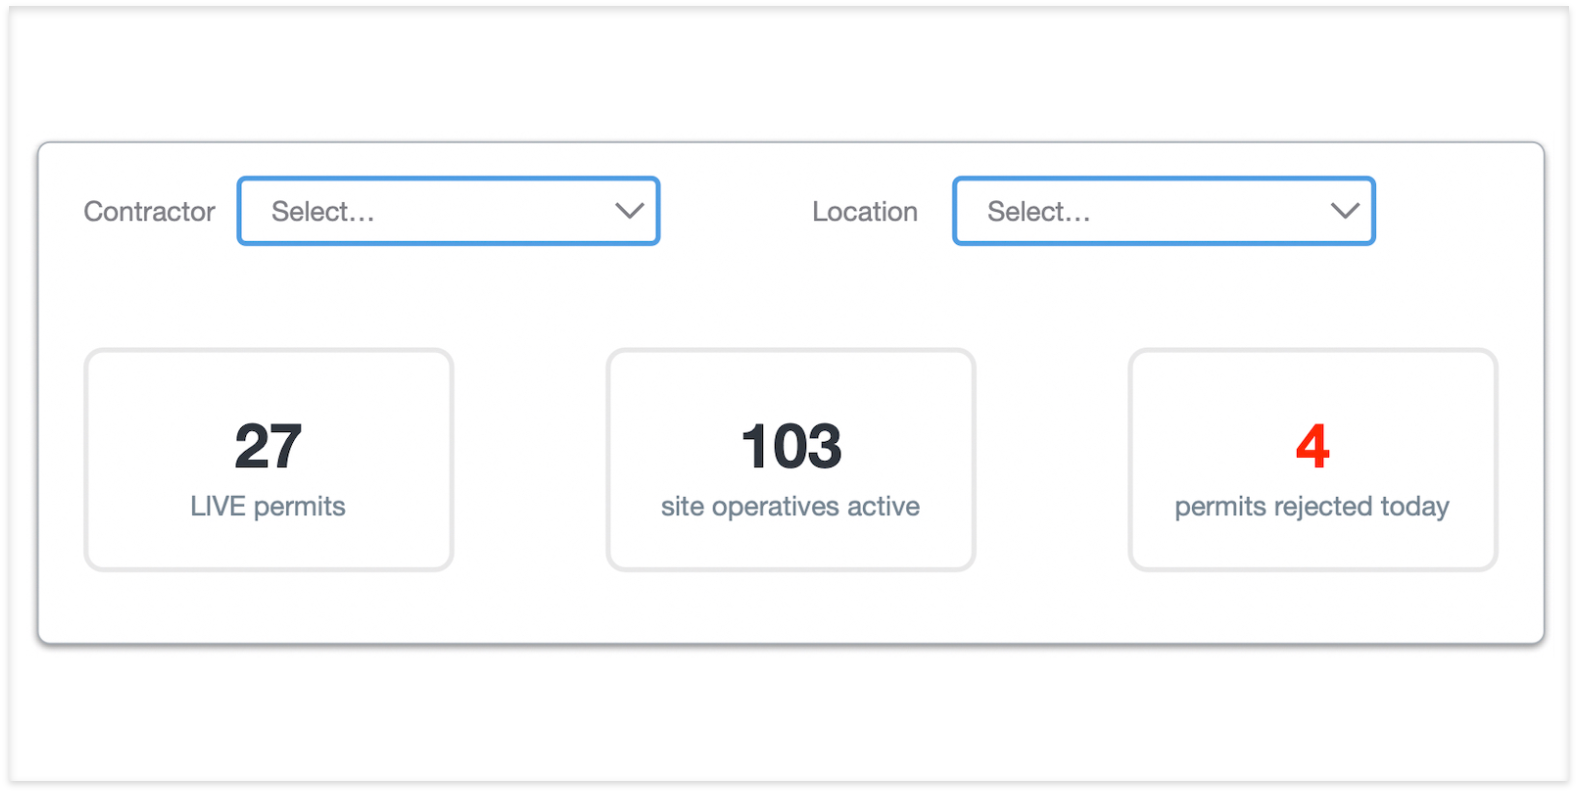Image resolution: width=1578 pixels, height=793 pixels.
Task: Click the Select… placeholder in Location field
Action: 1039,211
